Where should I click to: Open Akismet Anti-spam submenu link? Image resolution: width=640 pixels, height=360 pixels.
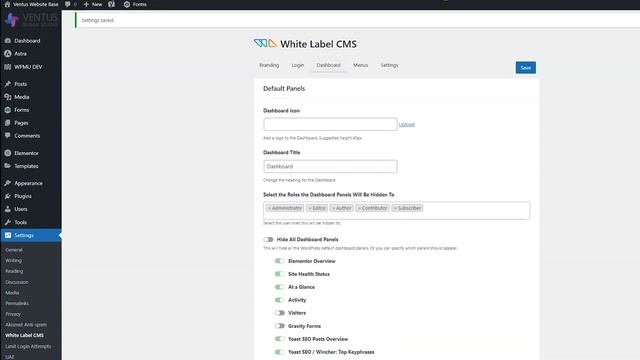(x=26, y=325)
